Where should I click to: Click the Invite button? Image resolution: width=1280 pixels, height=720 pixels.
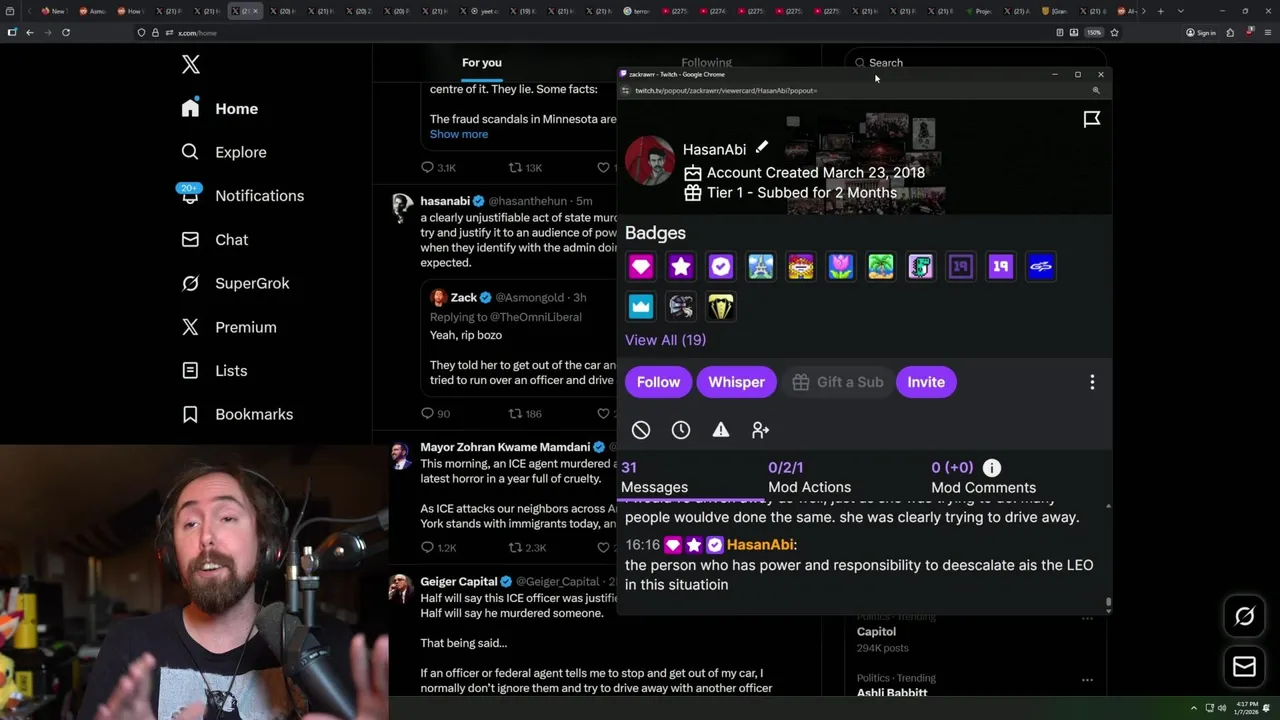tap(926, 382)
